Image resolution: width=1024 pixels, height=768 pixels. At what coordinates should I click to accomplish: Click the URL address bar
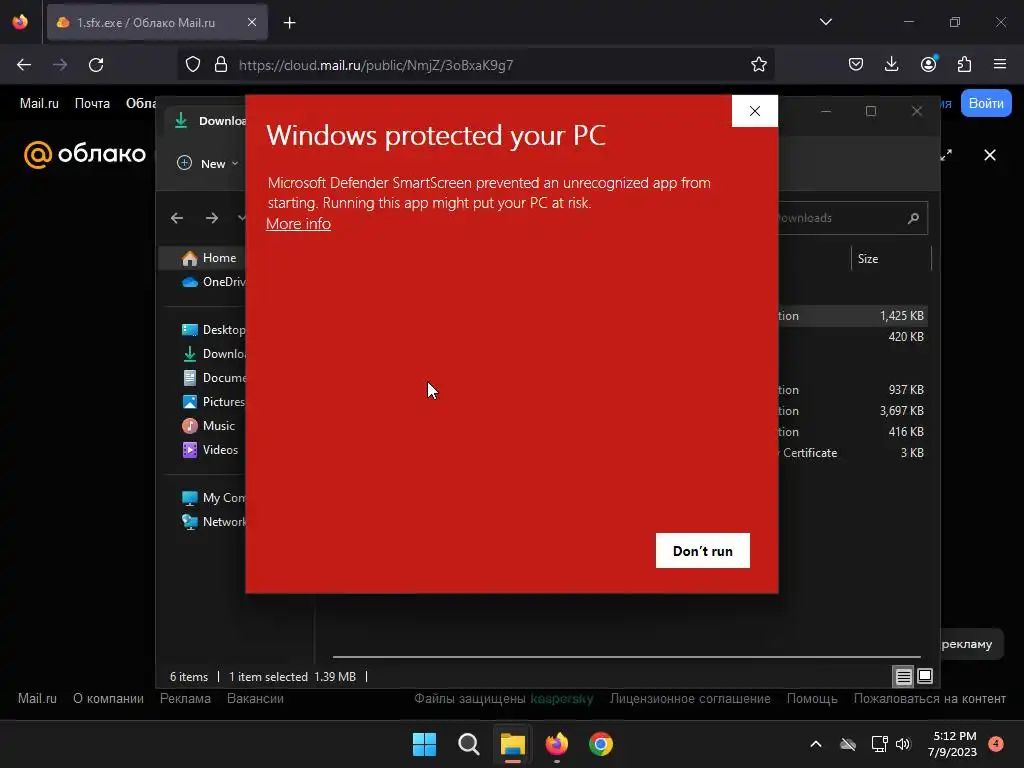(475, 65)
